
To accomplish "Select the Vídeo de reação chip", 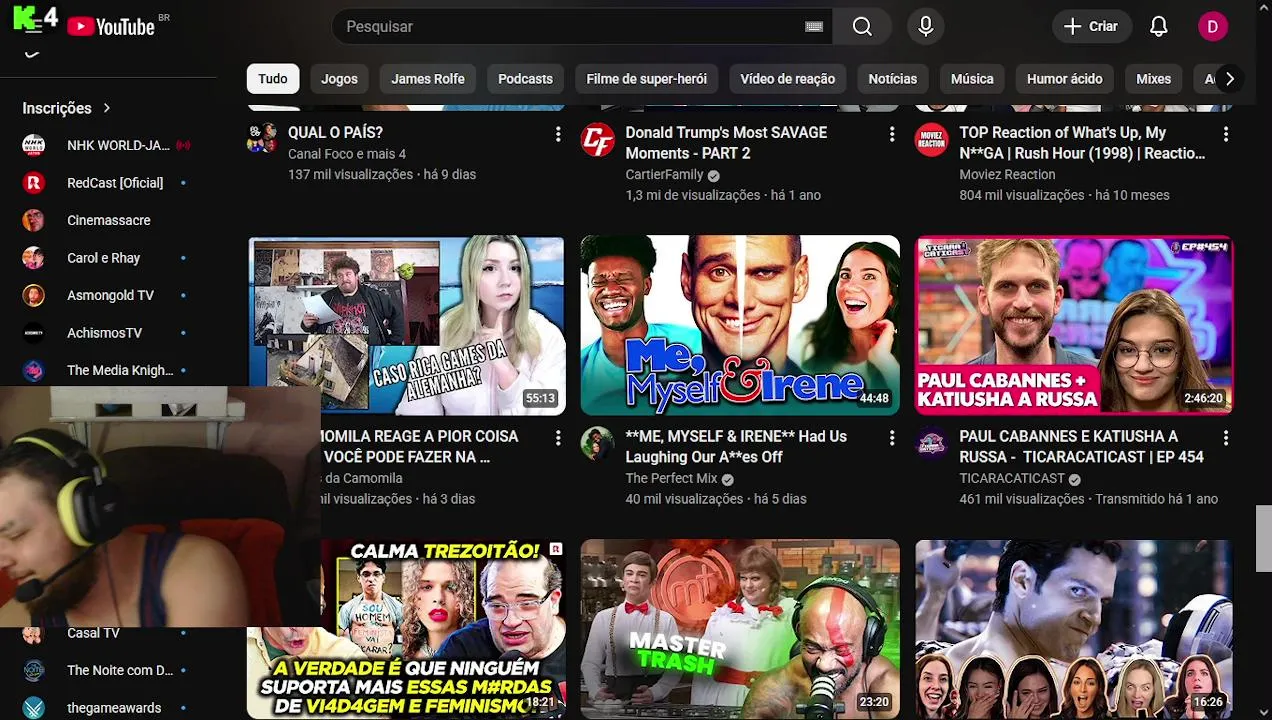I will tap(787, 79).
